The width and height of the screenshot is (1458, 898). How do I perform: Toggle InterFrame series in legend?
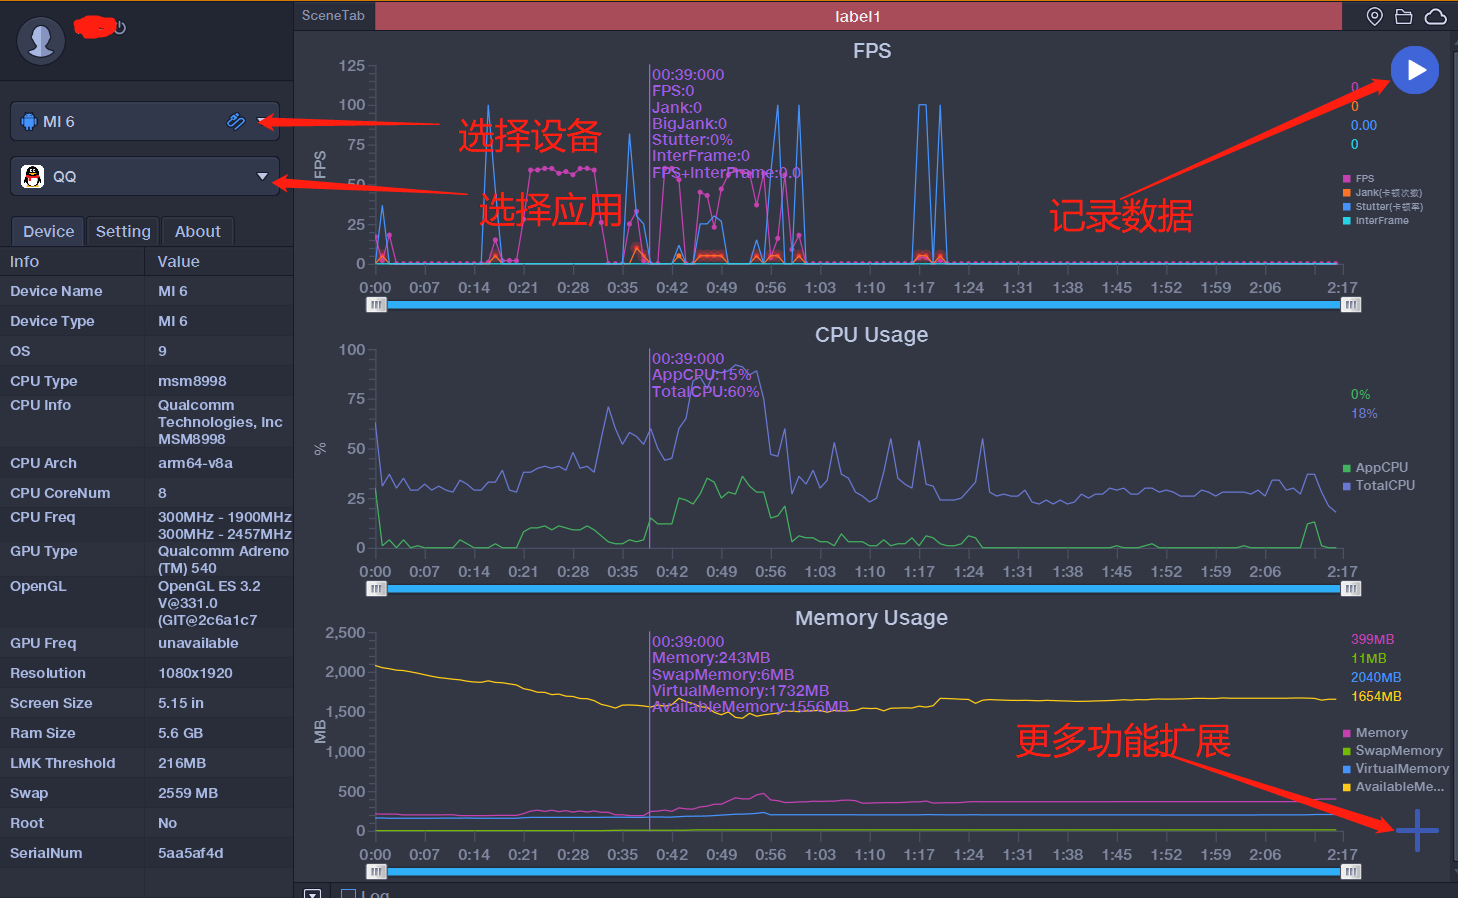point(1376,221)
